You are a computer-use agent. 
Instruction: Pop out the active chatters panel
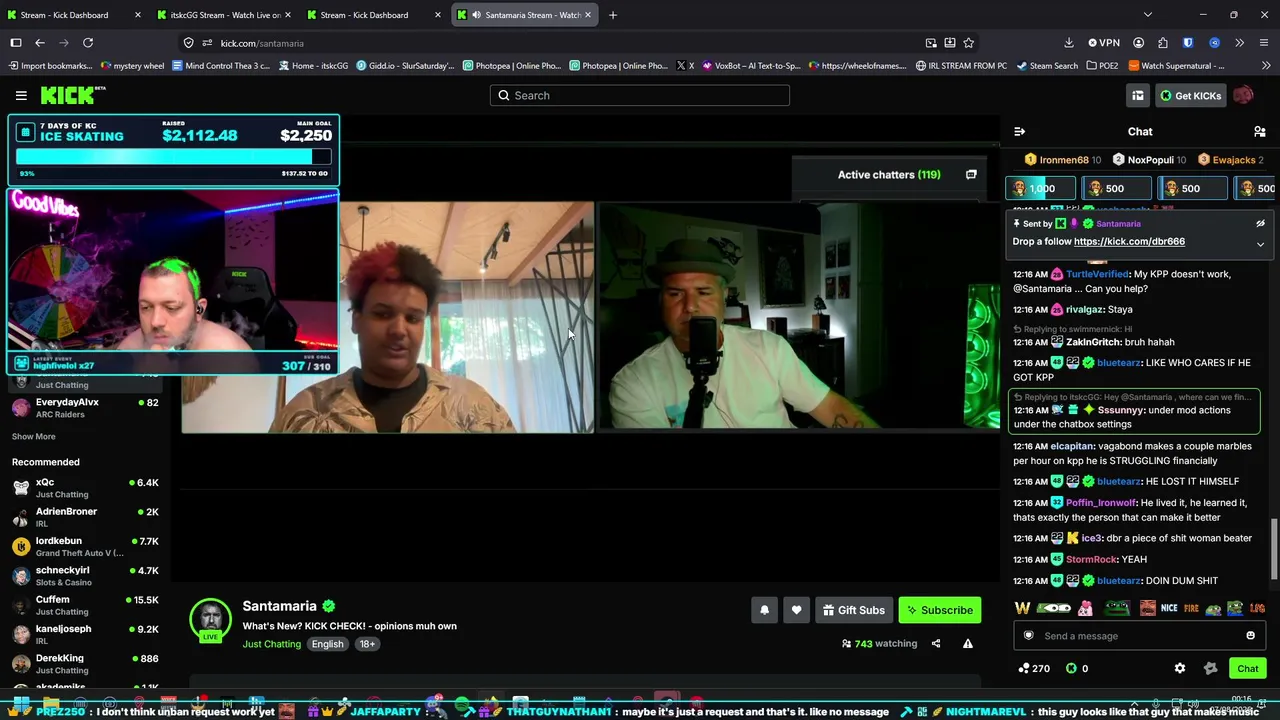pyautogui.click(x=971, y=174)
